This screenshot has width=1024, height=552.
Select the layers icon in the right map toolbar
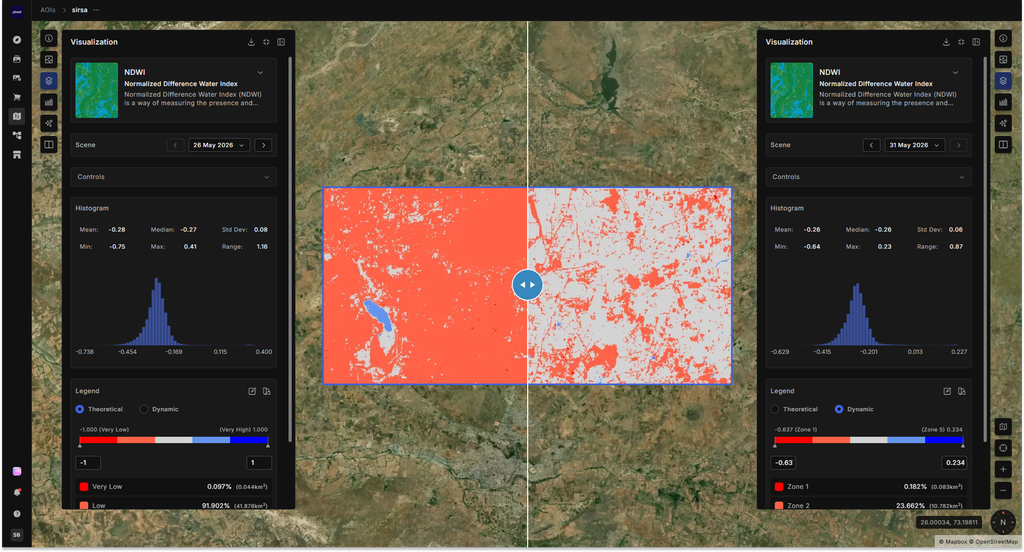1003,81
